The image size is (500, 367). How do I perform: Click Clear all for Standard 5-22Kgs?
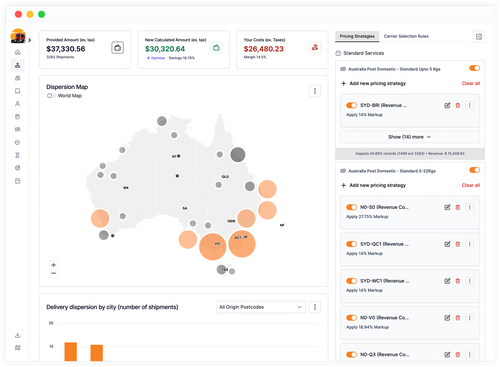[471, 185]
